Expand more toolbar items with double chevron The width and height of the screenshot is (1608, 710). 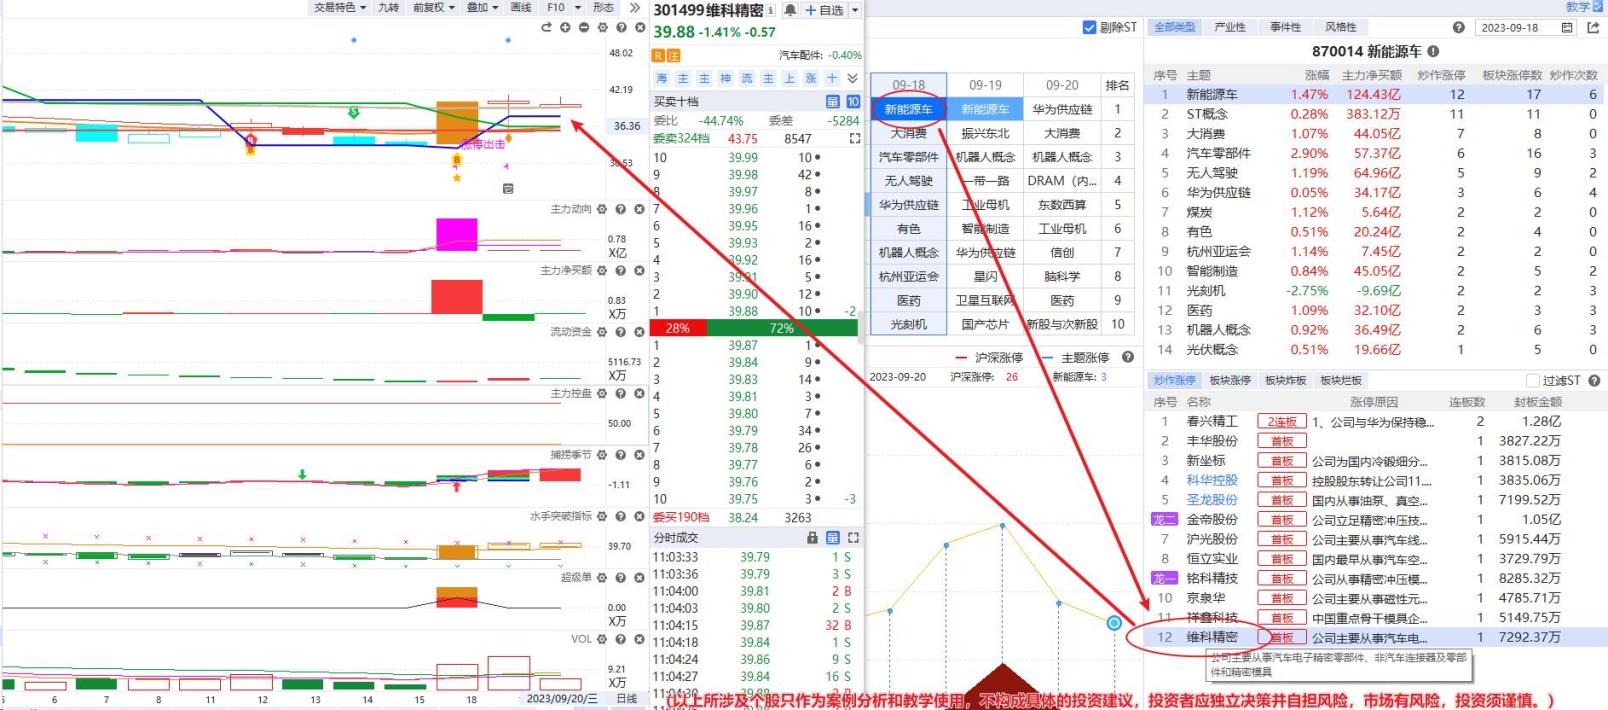click(x=634, y=7)
